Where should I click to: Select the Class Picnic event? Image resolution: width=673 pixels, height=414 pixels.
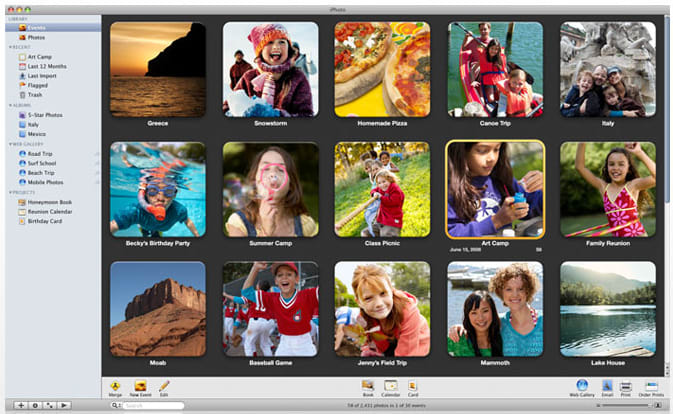point(382,189)
